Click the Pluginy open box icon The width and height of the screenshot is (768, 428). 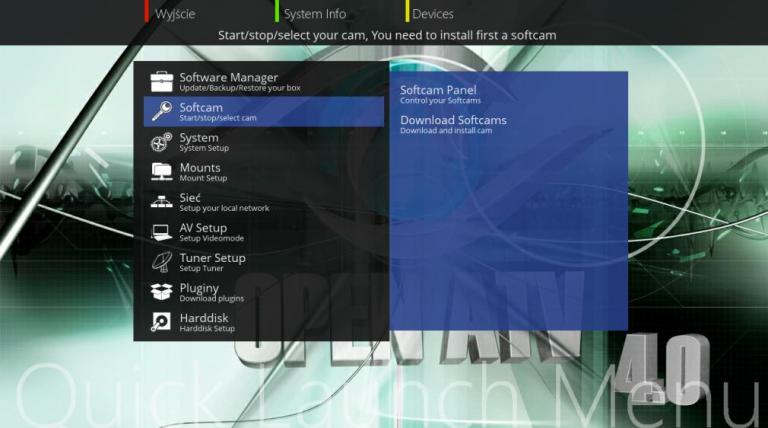(x=162, y=292)
